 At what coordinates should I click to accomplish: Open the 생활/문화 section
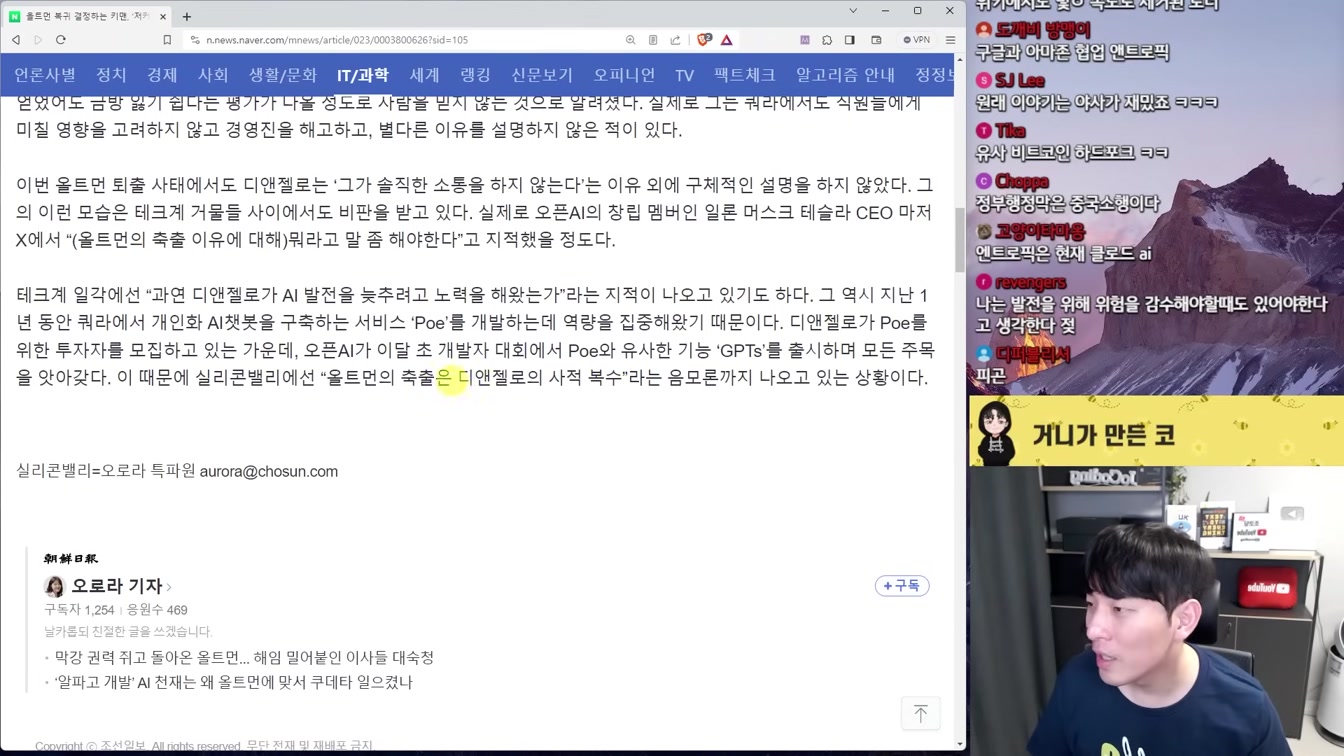(283, 75)
